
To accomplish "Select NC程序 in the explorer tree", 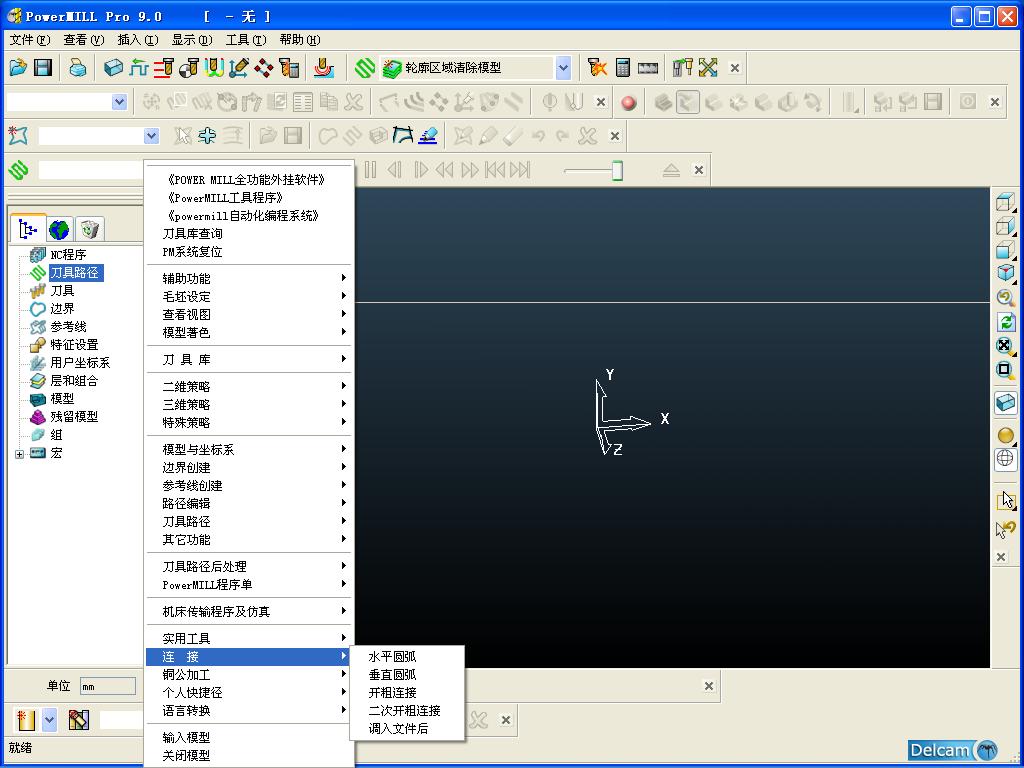I will [x=68, y=255].
